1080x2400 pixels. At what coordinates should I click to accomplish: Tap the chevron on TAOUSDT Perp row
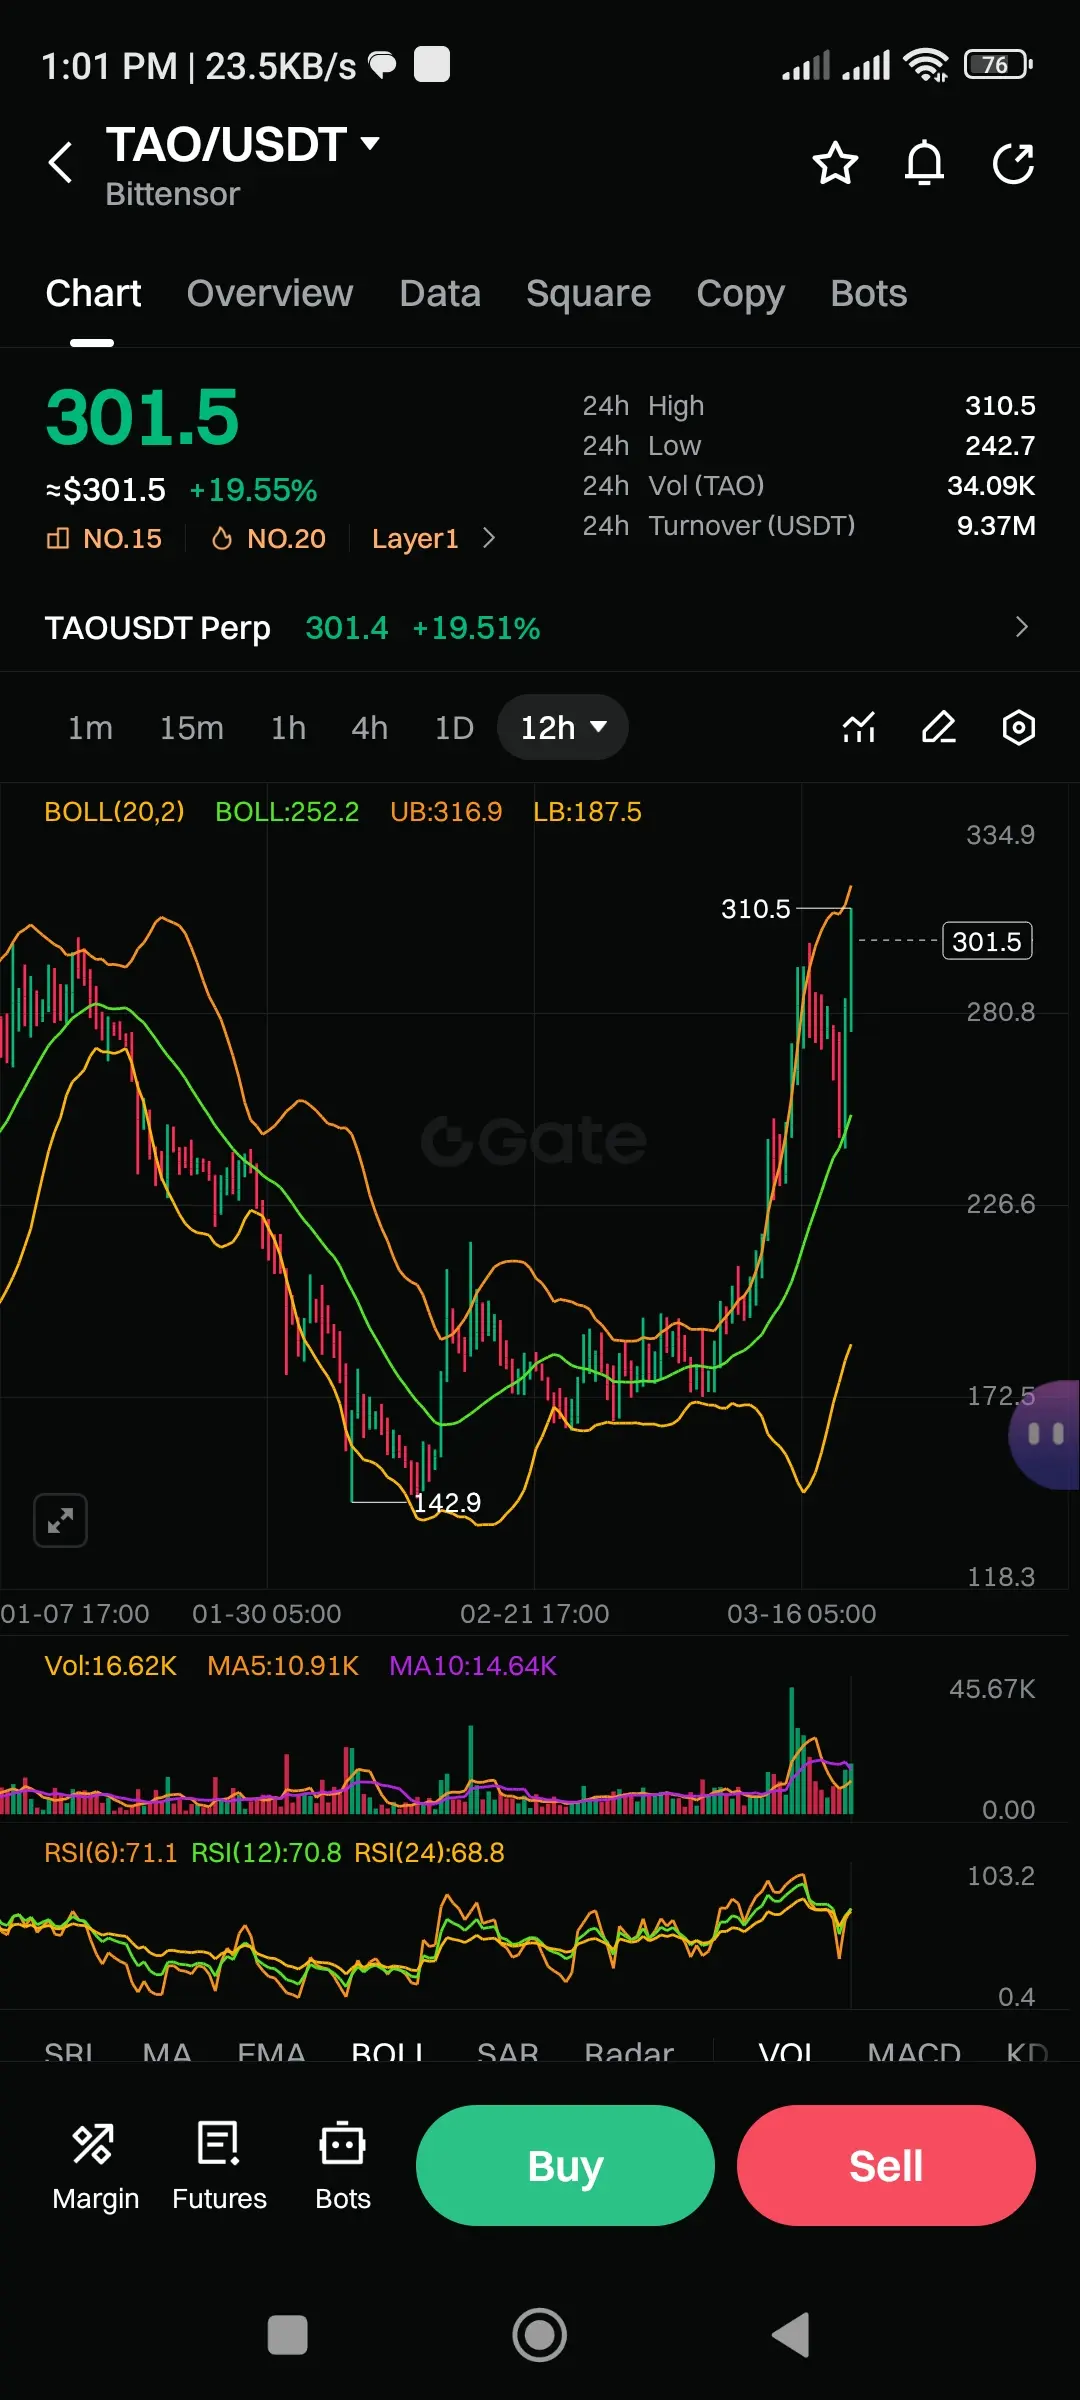click(1021, 627)
